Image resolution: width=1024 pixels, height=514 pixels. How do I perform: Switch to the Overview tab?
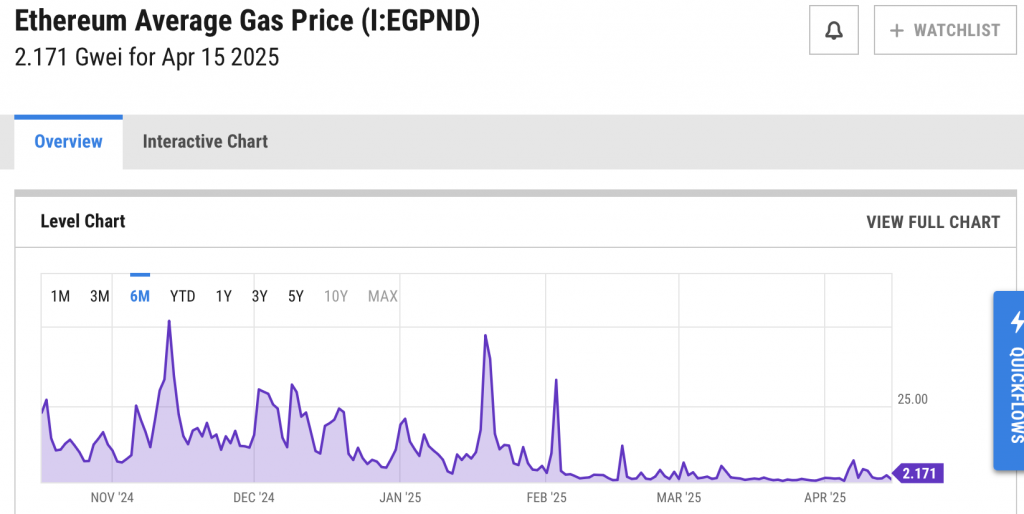point(68,142)
